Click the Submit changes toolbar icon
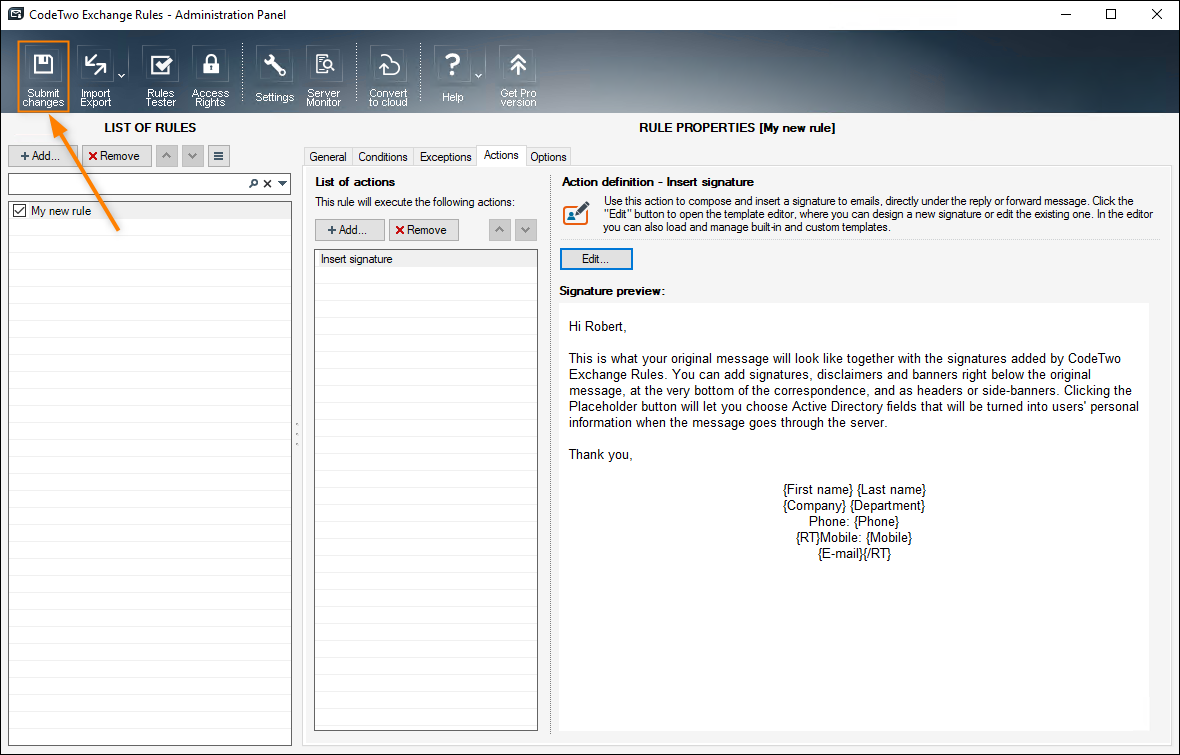Image resolution: width=1180 pixels, height=755 pixels. (x=43, y=76)
